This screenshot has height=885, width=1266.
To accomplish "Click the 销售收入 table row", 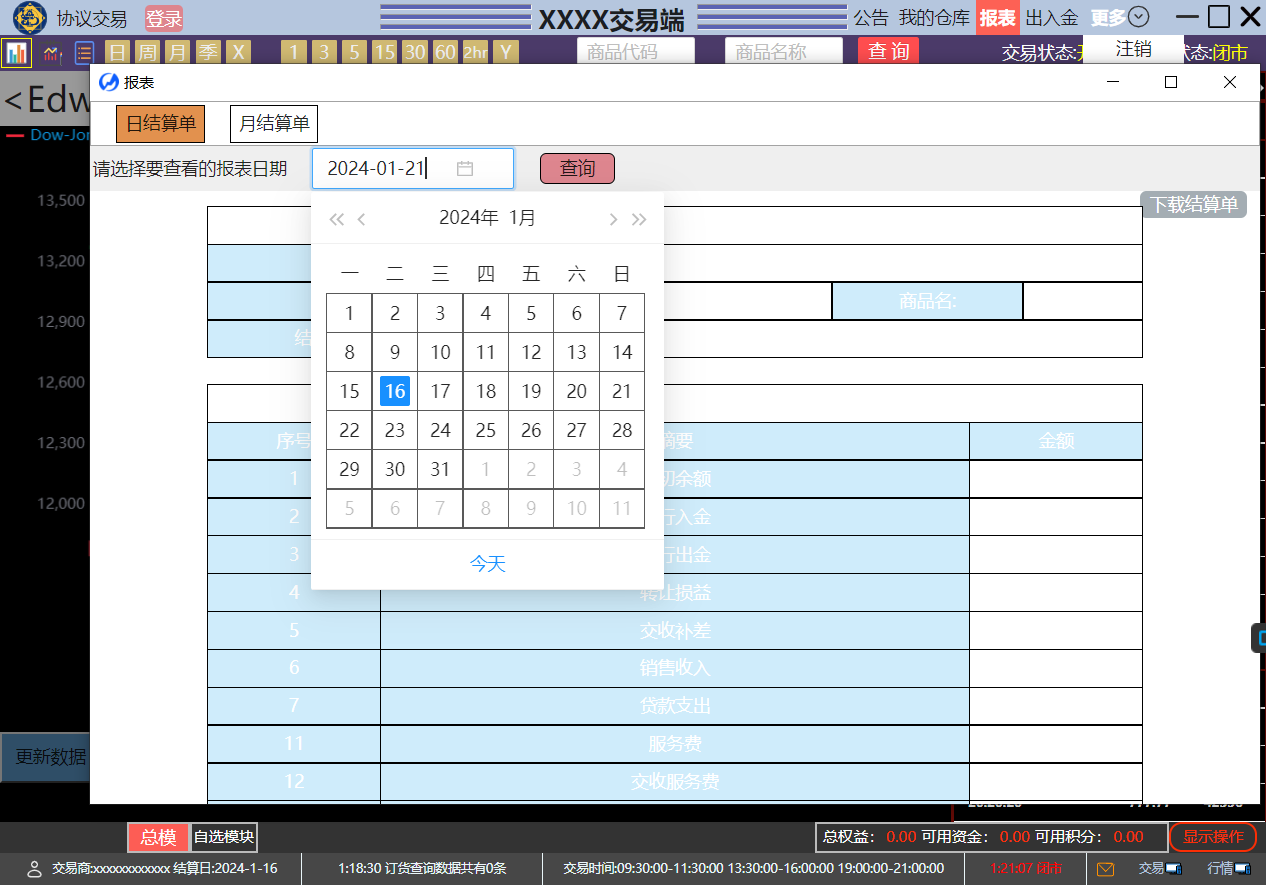I will point(675,668).
